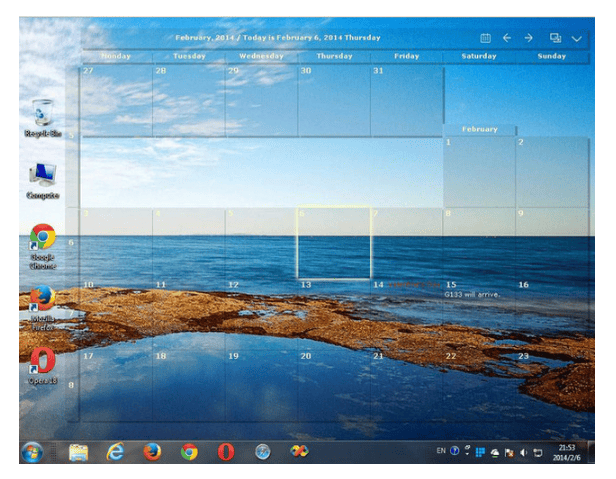Open the Windows Start menu orb
616x479 pixels.
point(32,452)
